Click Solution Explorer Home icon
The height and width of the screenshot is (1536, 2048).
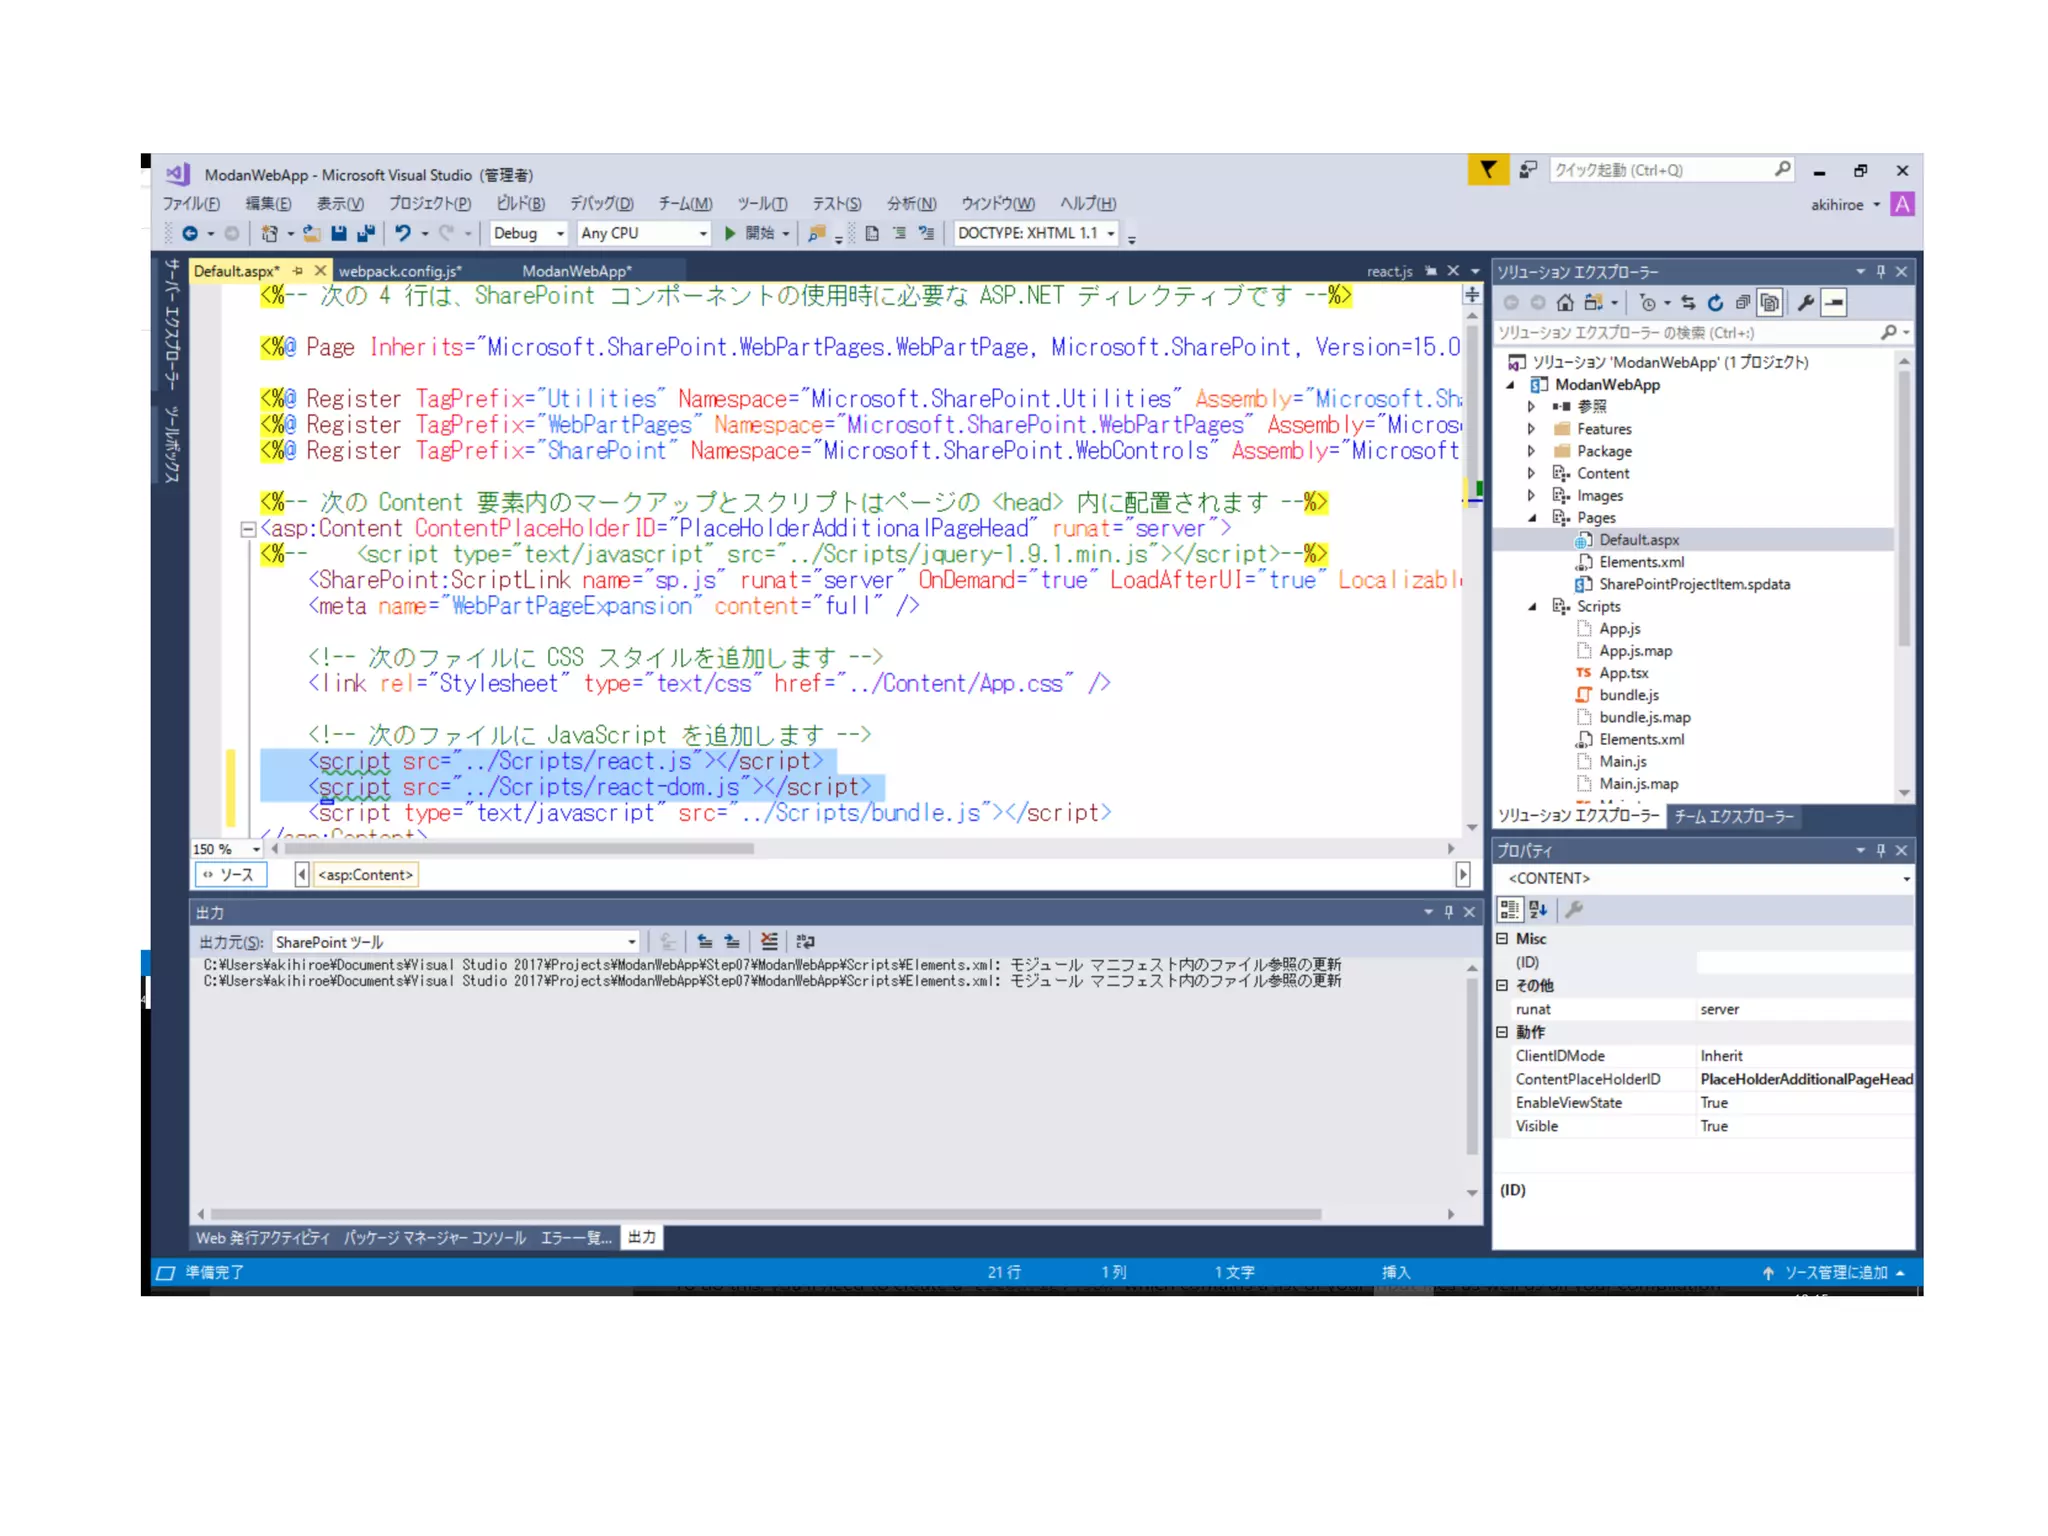pos(1565,303)
